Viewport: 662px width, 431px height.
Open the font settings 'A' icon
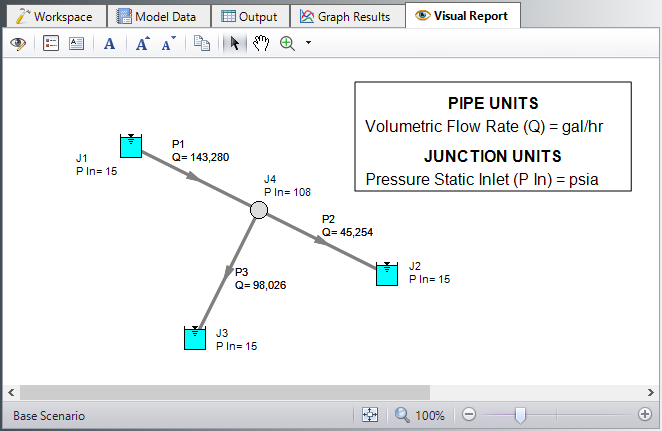(x=110, y=44)
